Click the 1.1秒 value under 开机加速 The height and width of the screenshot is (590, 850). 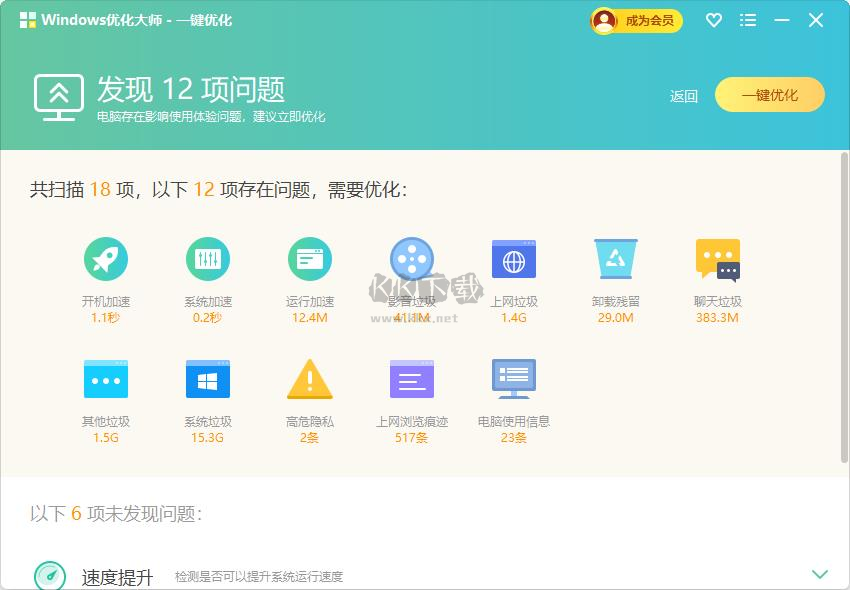[105, 318]
